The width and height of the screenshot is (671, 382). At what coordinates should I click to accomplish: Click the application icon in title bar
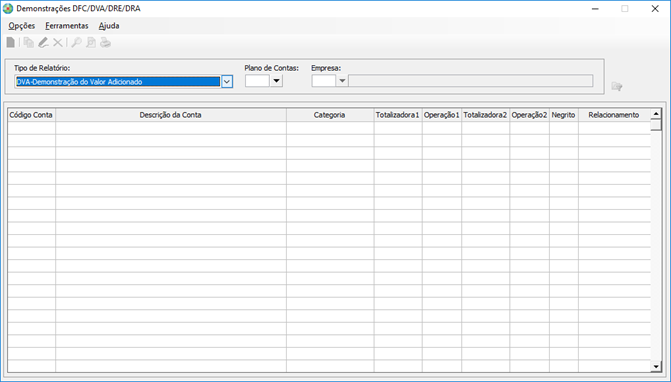tap(8, 9)
